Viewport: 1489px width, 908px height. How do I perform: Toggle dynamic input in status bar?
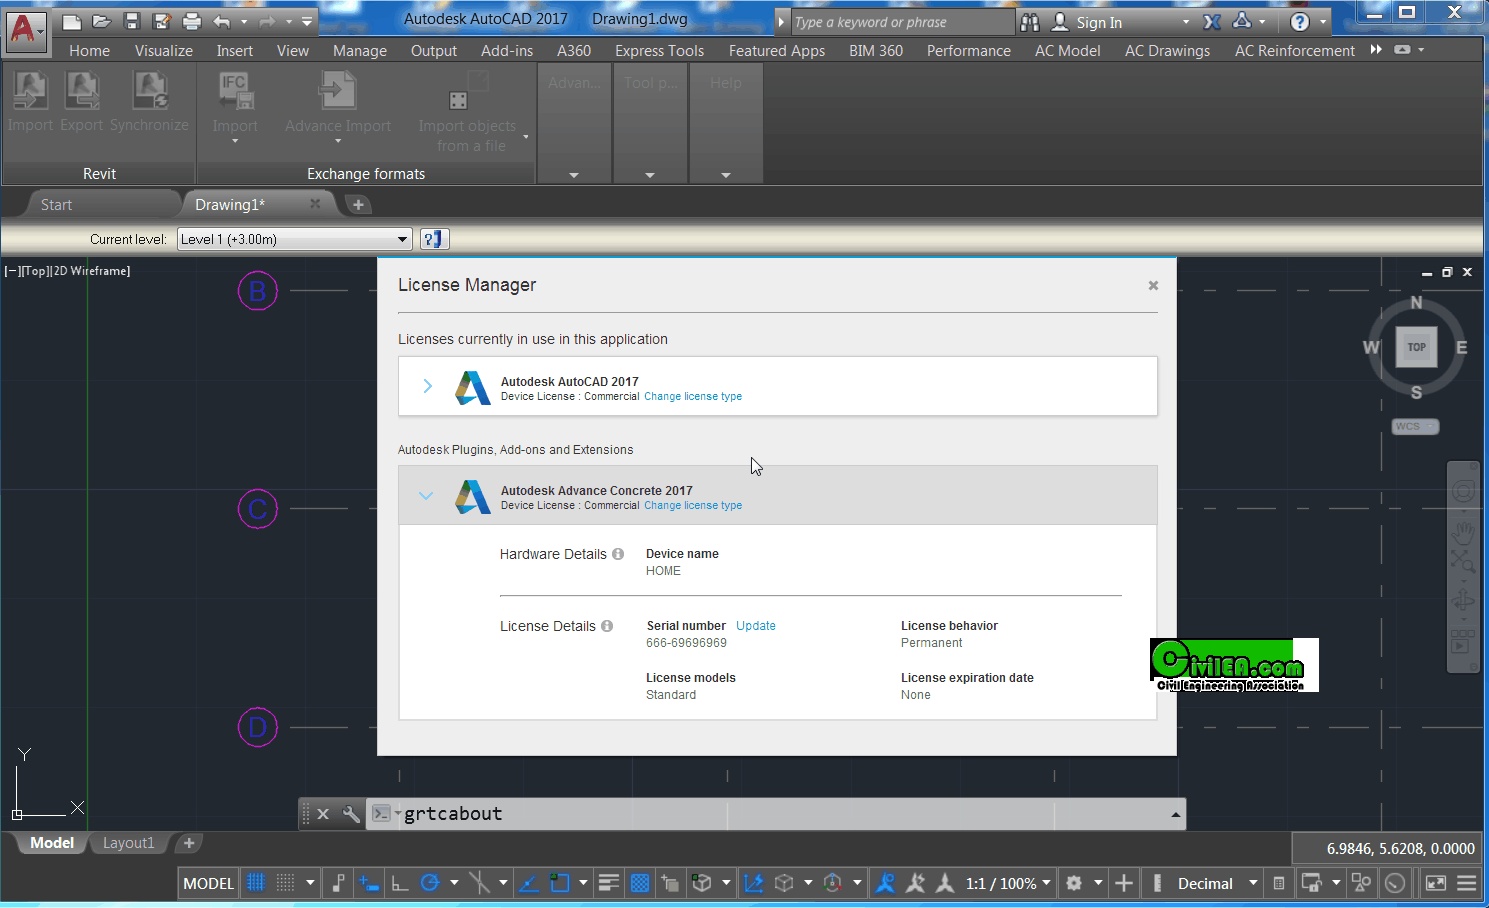pos(369,883)
